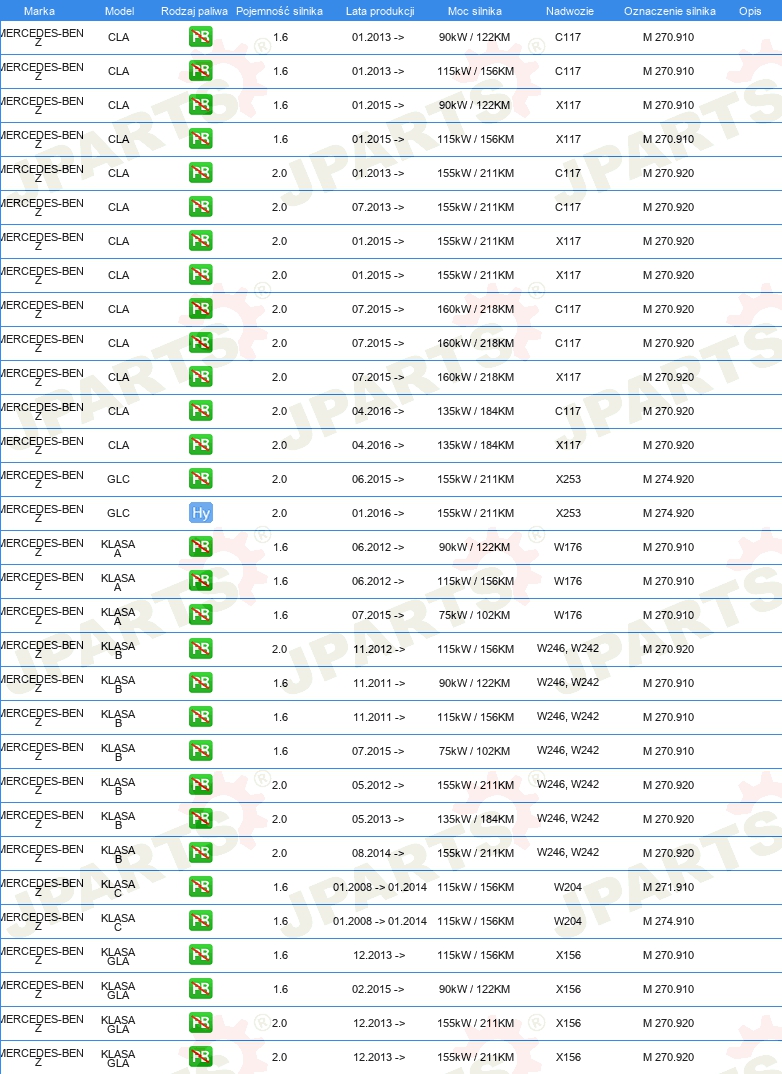Click 75kW / 102KM in Klasa A row

[475, 615]
